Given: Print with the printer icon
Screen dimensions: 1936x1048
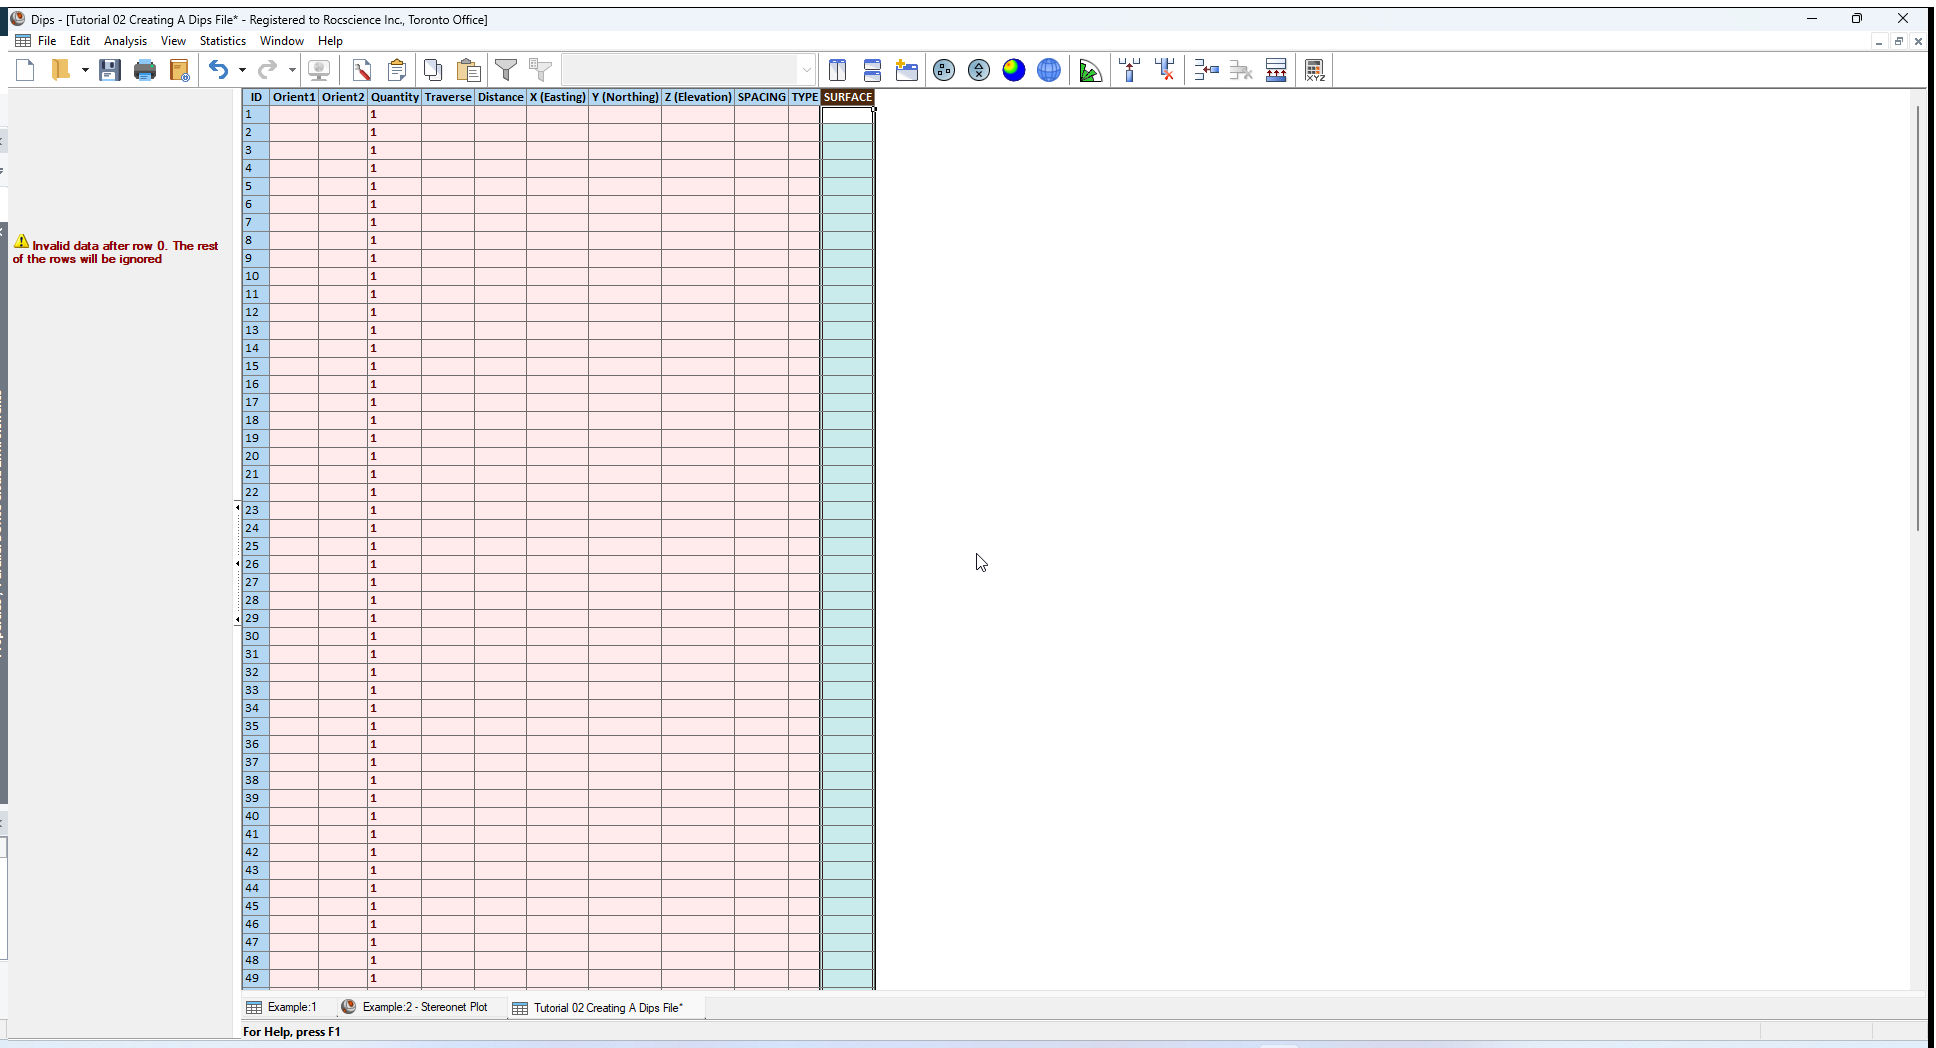Looking at the screenshot, I should [145, 70].
